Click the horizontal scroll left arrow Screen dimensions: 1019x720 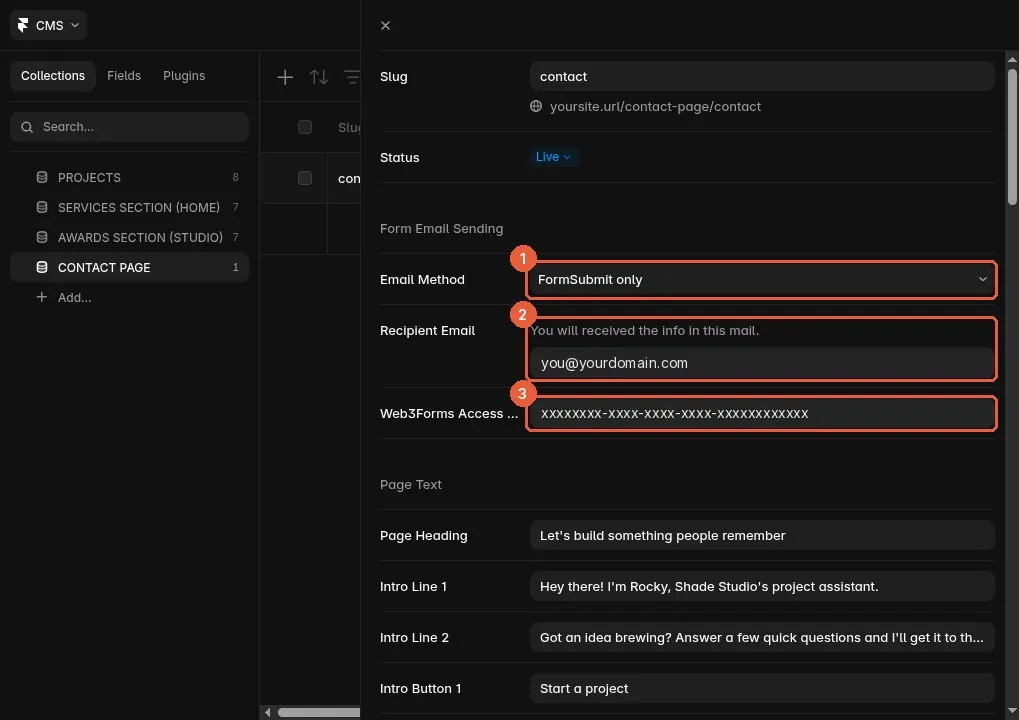[x=268, y=712]
